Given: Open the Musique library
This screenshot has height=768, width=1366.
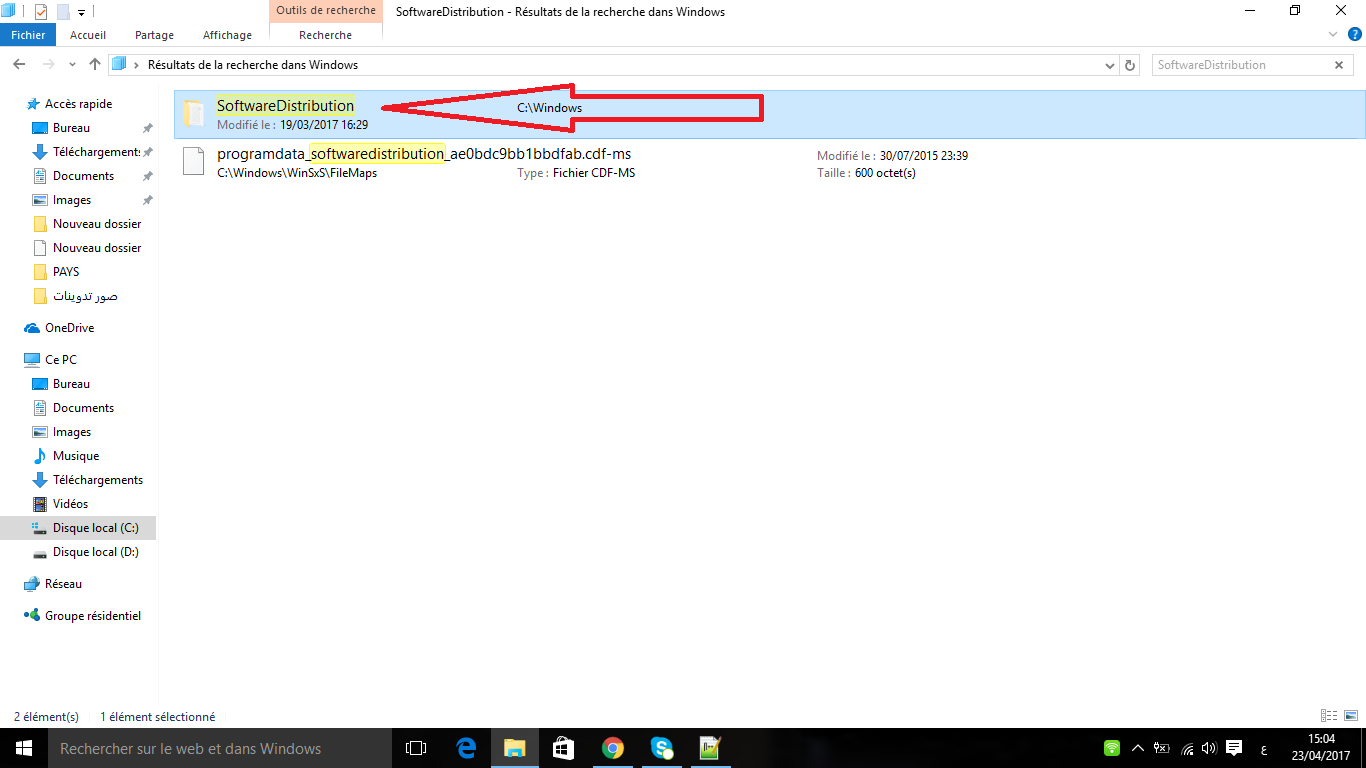Looking at the screenshot, I should 76,456.
